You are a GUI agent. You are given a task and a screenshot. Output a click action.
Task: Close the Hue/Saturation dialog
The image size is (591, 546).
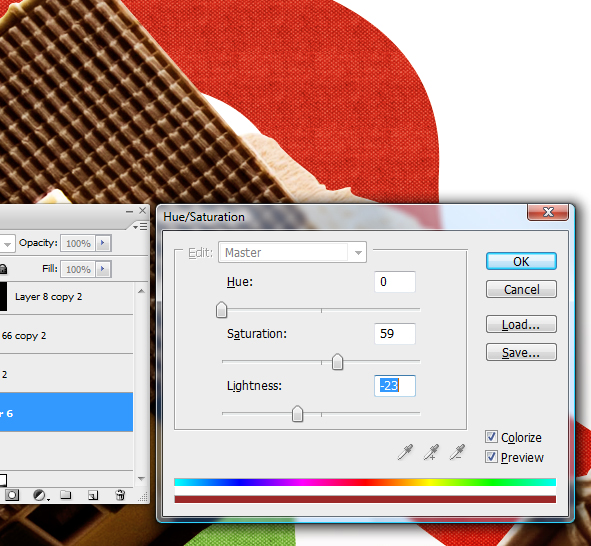click(x=548, y=212)
